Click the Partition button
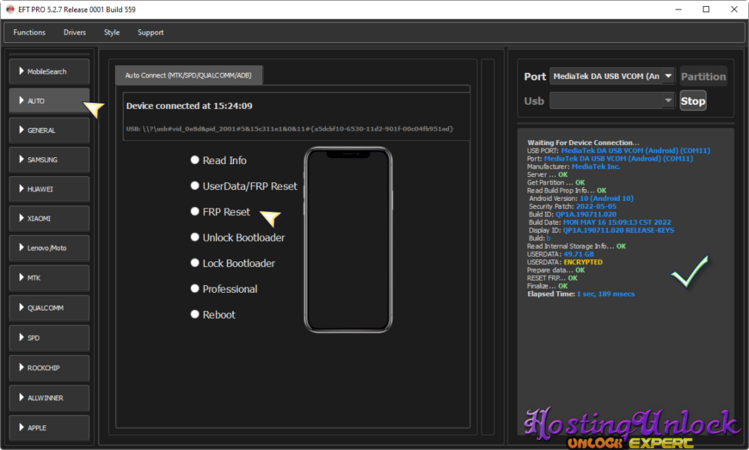The image size is (749, 450). [x=703, y=77]
